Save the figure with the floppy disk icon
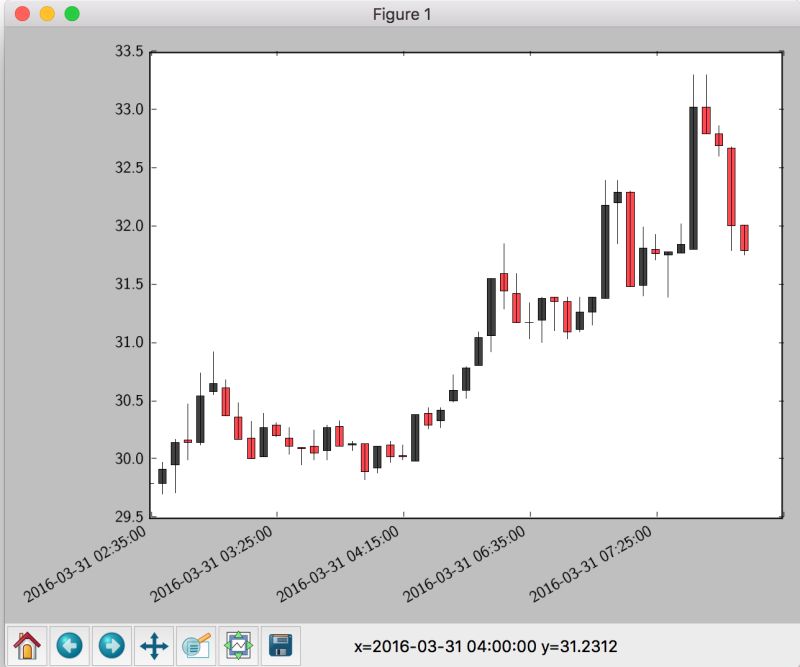 coord(280,647)
